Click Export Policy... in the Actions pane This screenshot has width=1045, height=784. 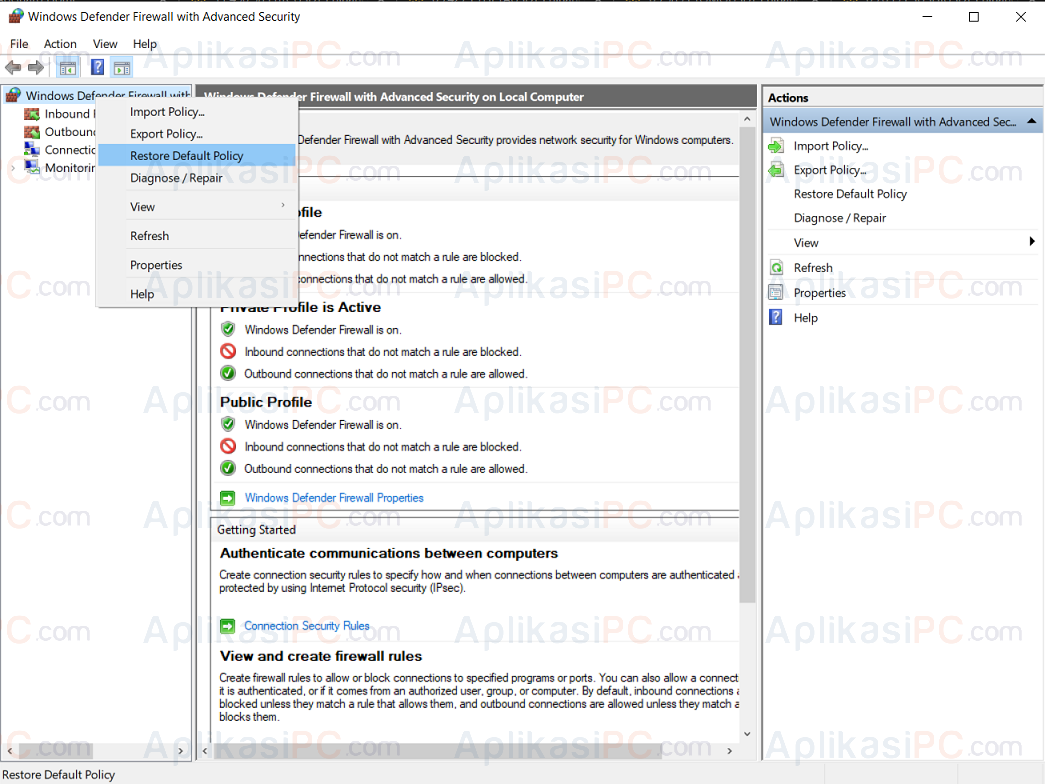(830, 170)
